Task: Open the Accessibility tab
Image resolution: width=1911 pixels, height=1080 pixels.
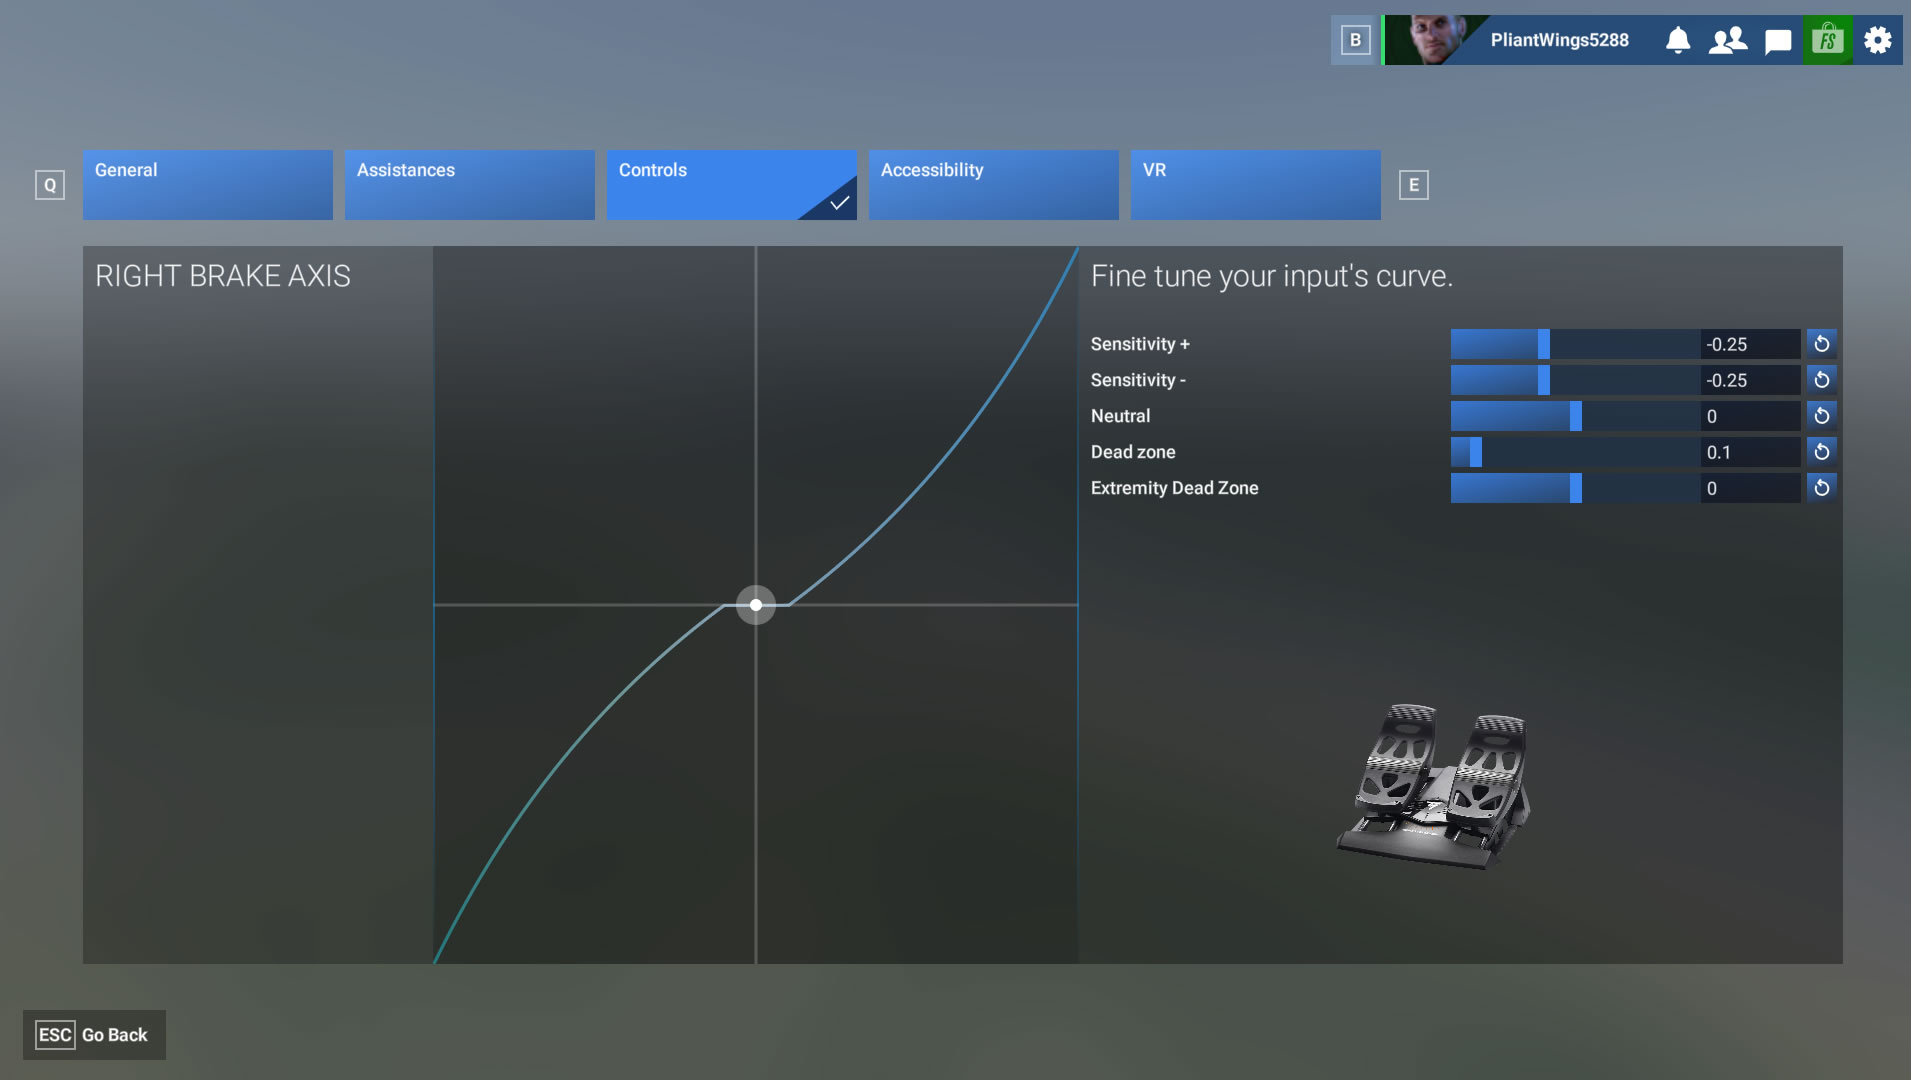Action: (x=993, y=185)
